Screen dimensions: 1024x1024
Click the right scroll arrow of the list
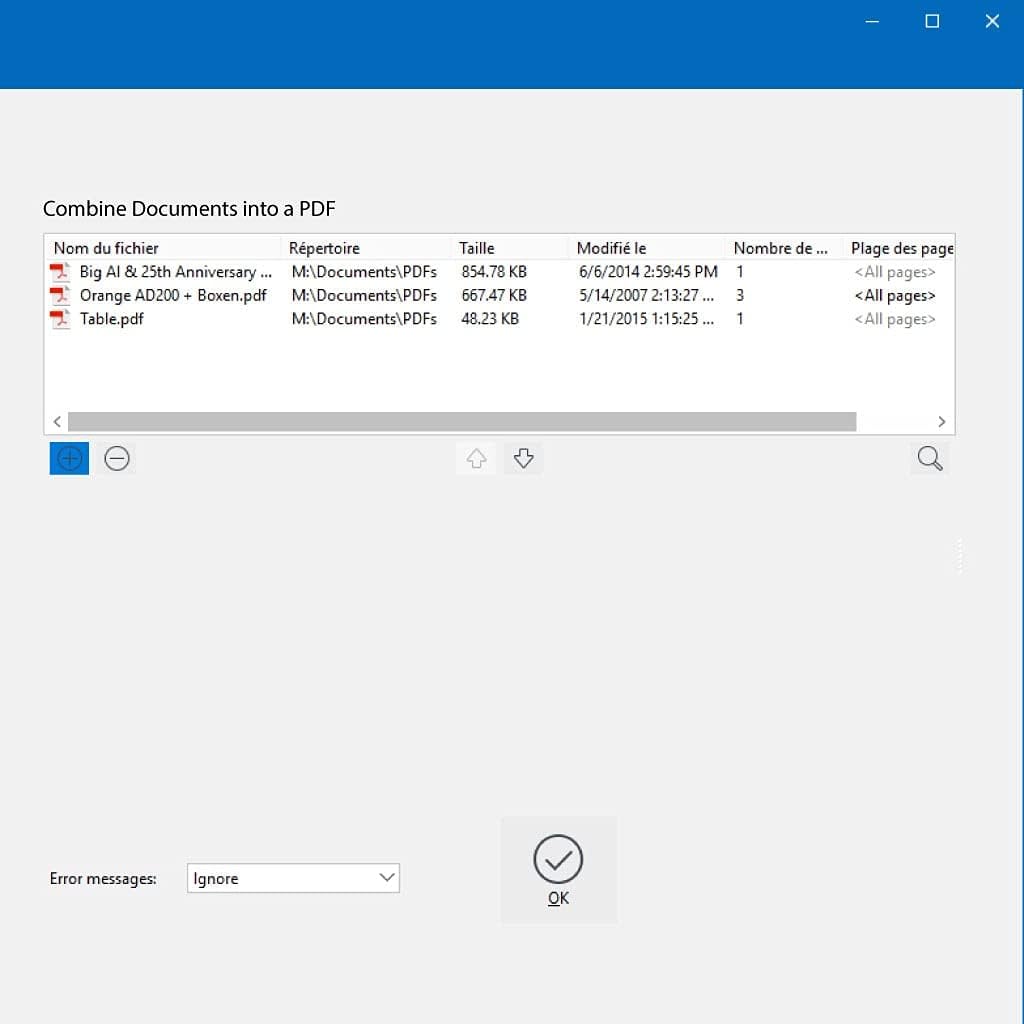[941, 421]
